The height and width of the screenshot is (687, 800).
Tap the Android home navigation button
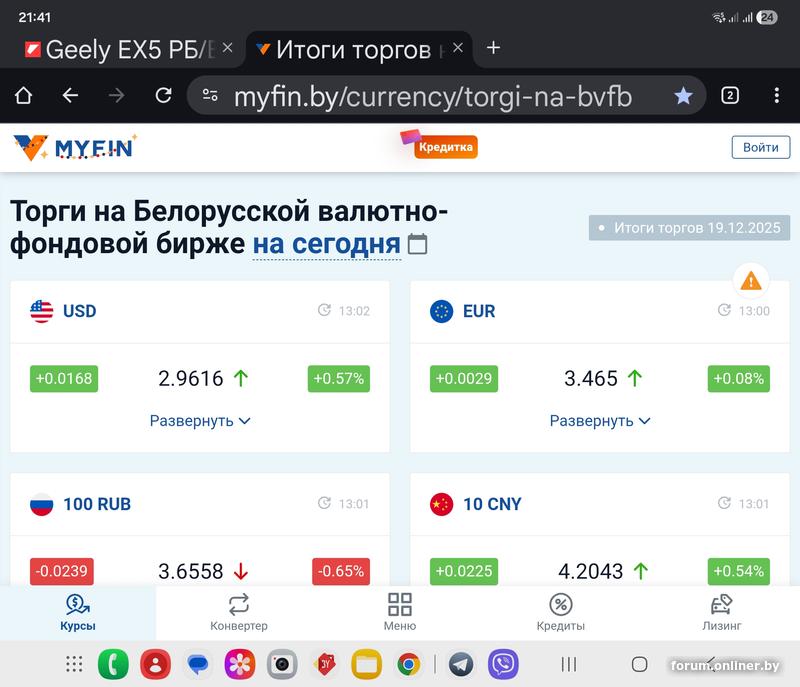(639, 664)
